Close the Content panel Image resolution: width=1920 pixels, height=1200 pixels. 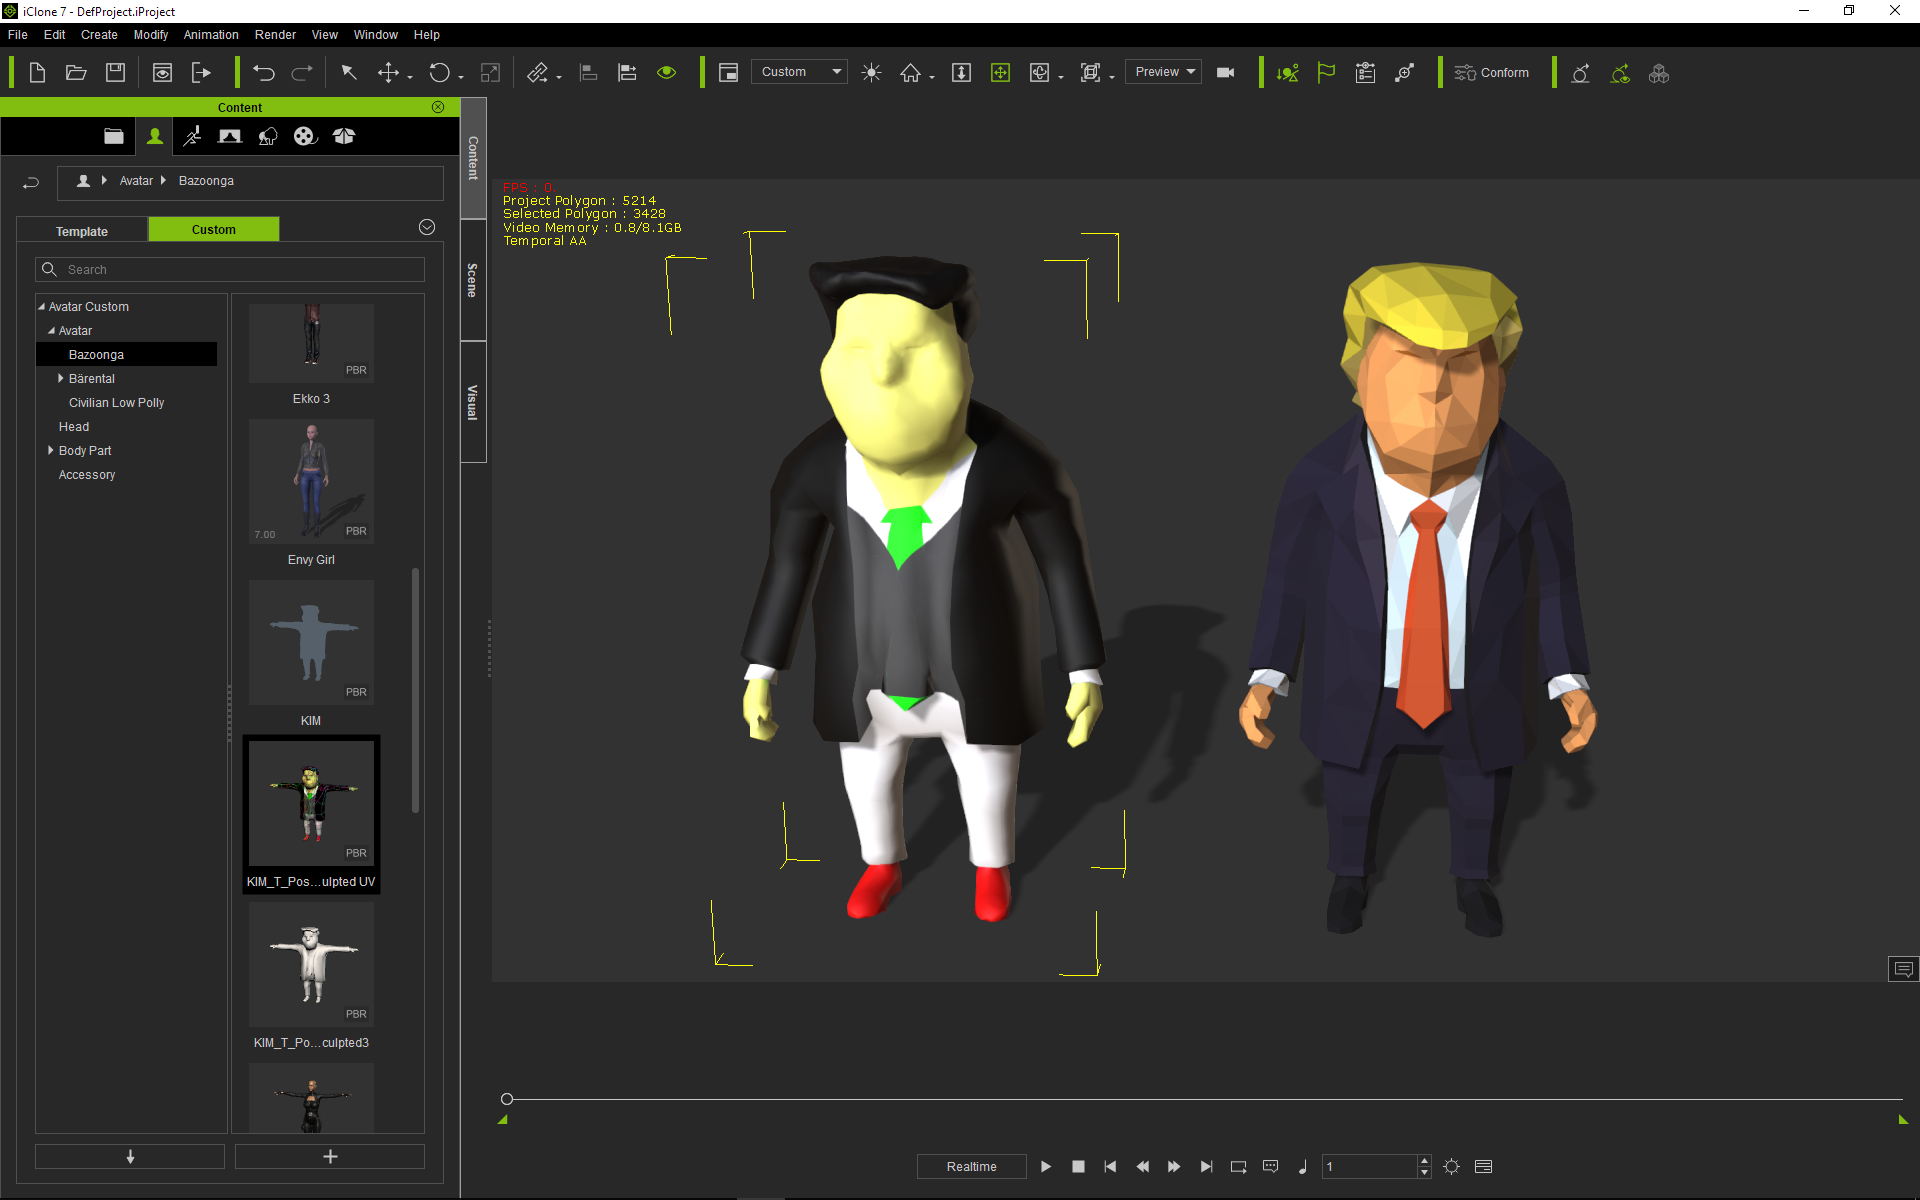[x=438, y=107]
